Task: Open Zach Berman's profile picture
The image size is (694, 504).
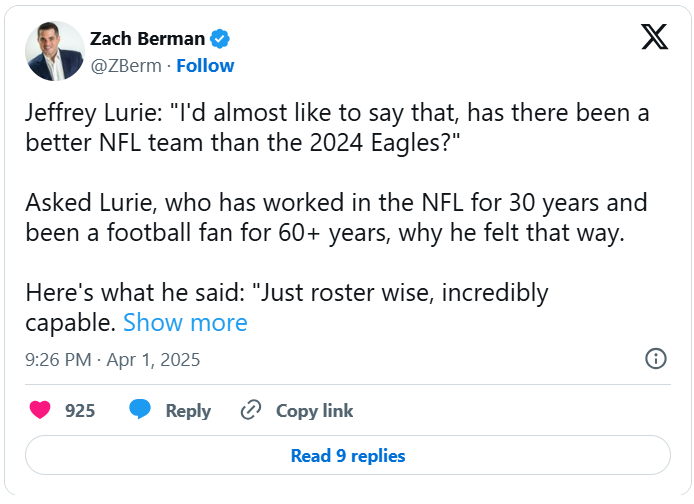Action: [x=55, y=51]
